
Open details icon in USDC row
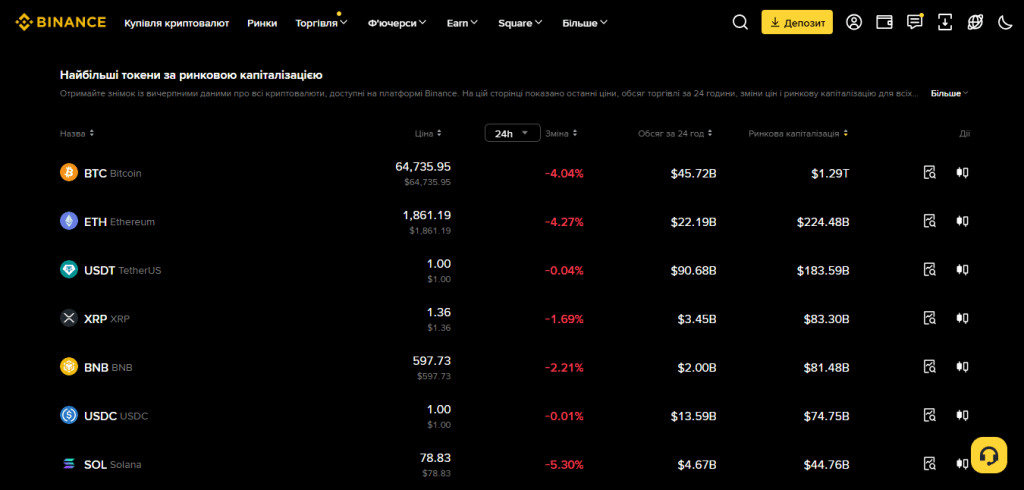point(930,415)
